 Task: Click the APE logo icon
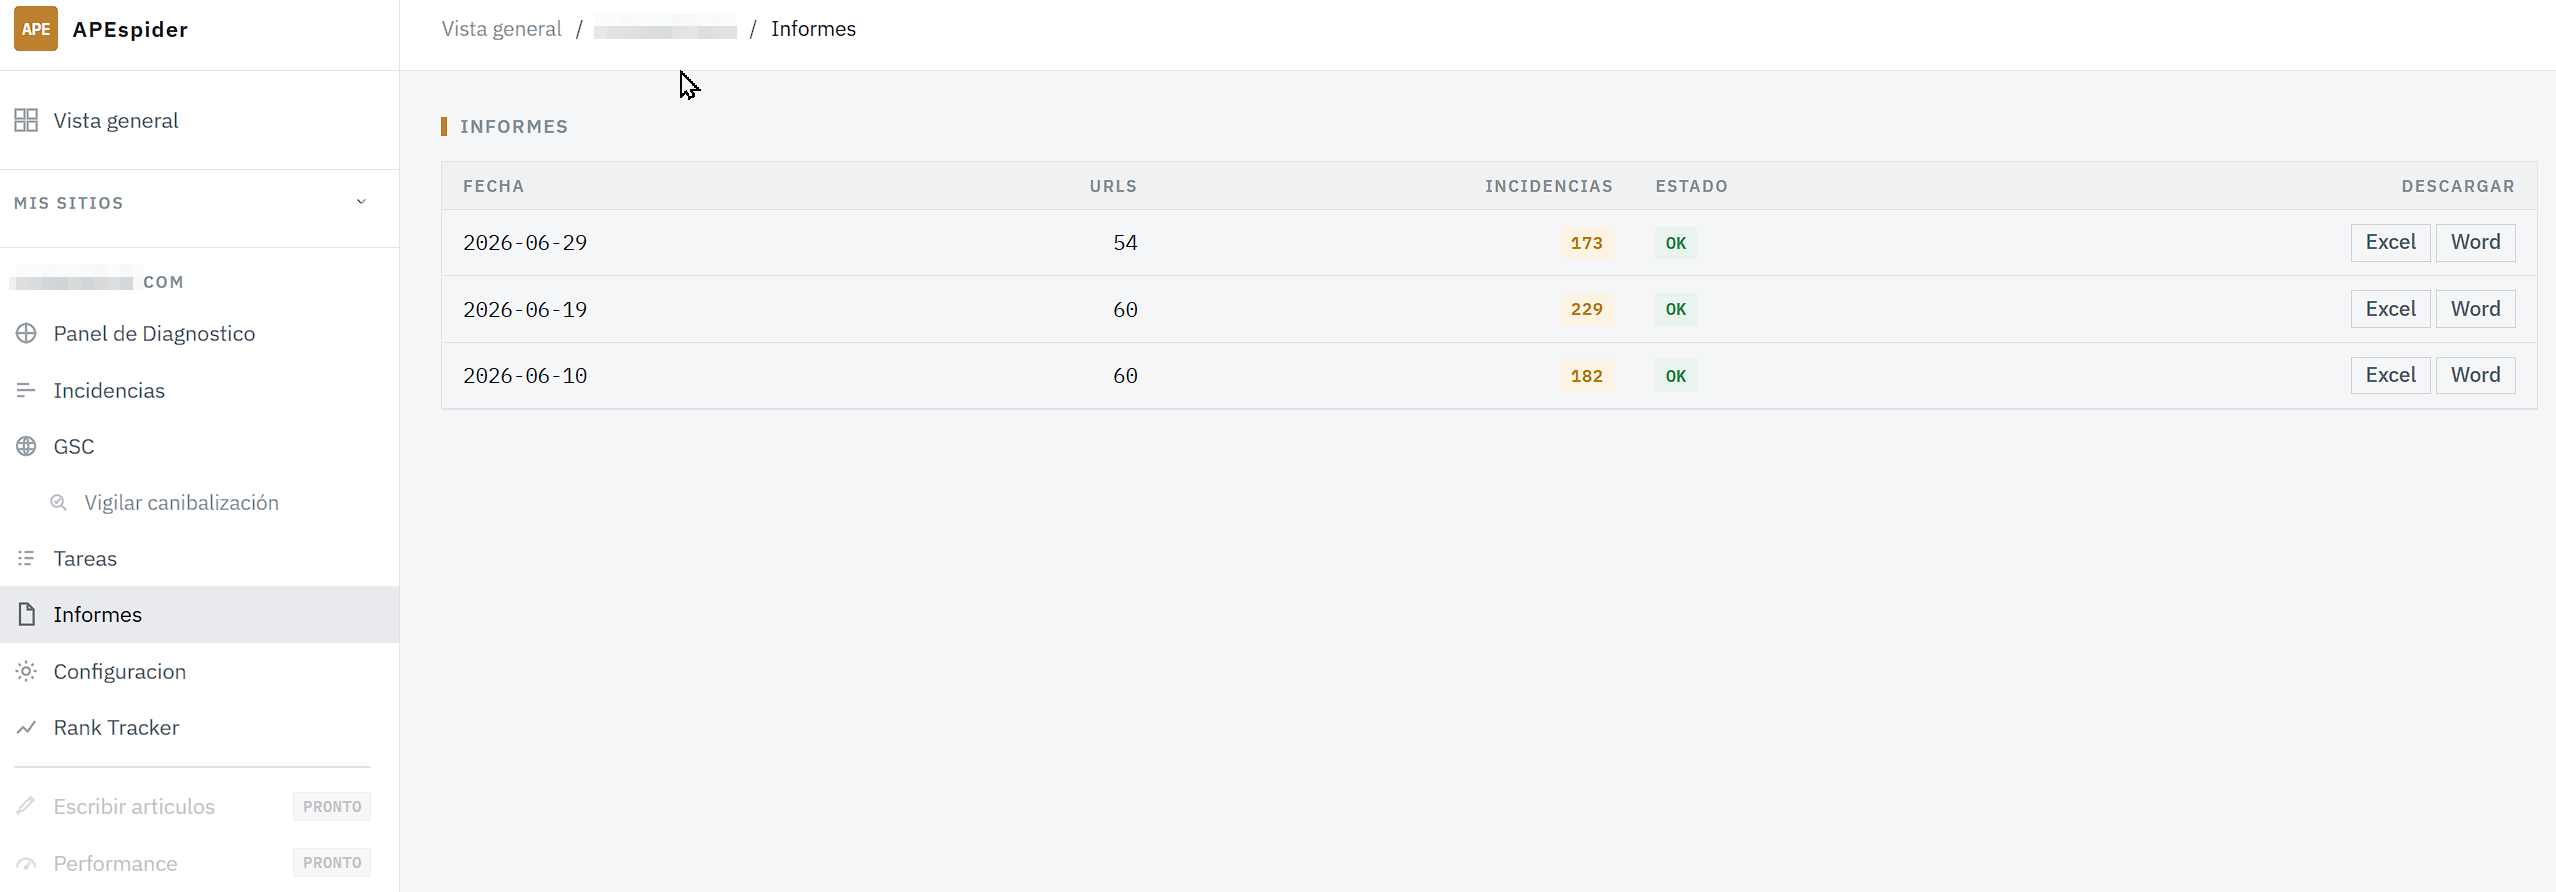tap(35, 29)
